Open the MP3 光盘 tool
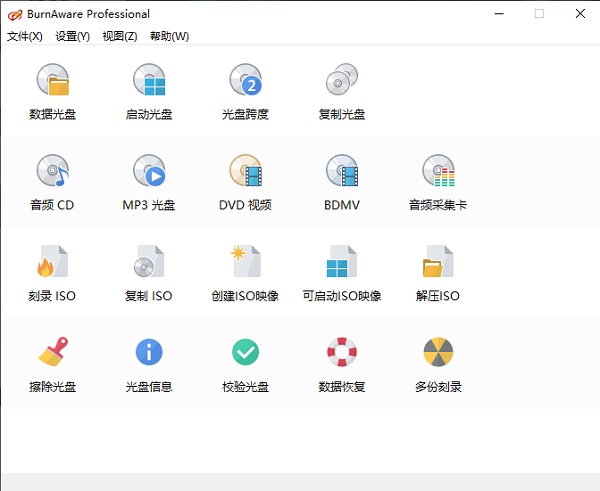This screenshot has width=600, height=491. [x=149, y=172]
